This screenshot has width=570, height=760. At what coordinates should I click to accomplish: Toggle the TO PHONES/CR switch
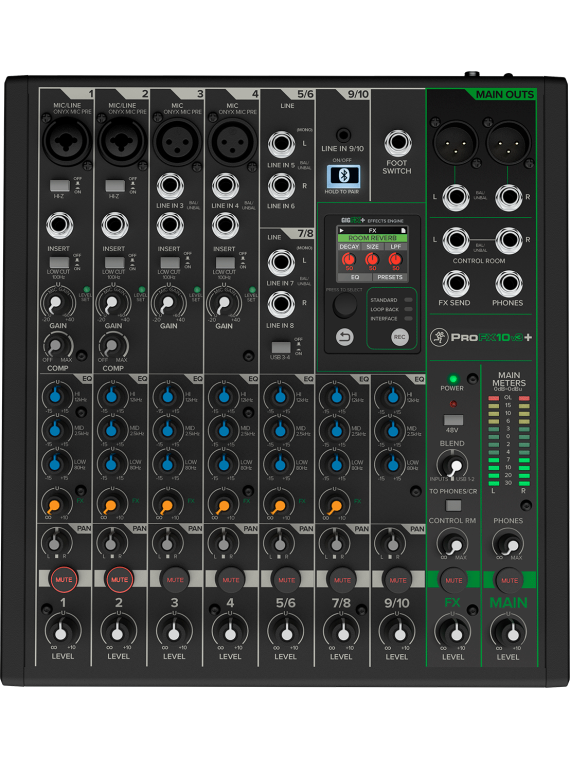click(453, 506)
